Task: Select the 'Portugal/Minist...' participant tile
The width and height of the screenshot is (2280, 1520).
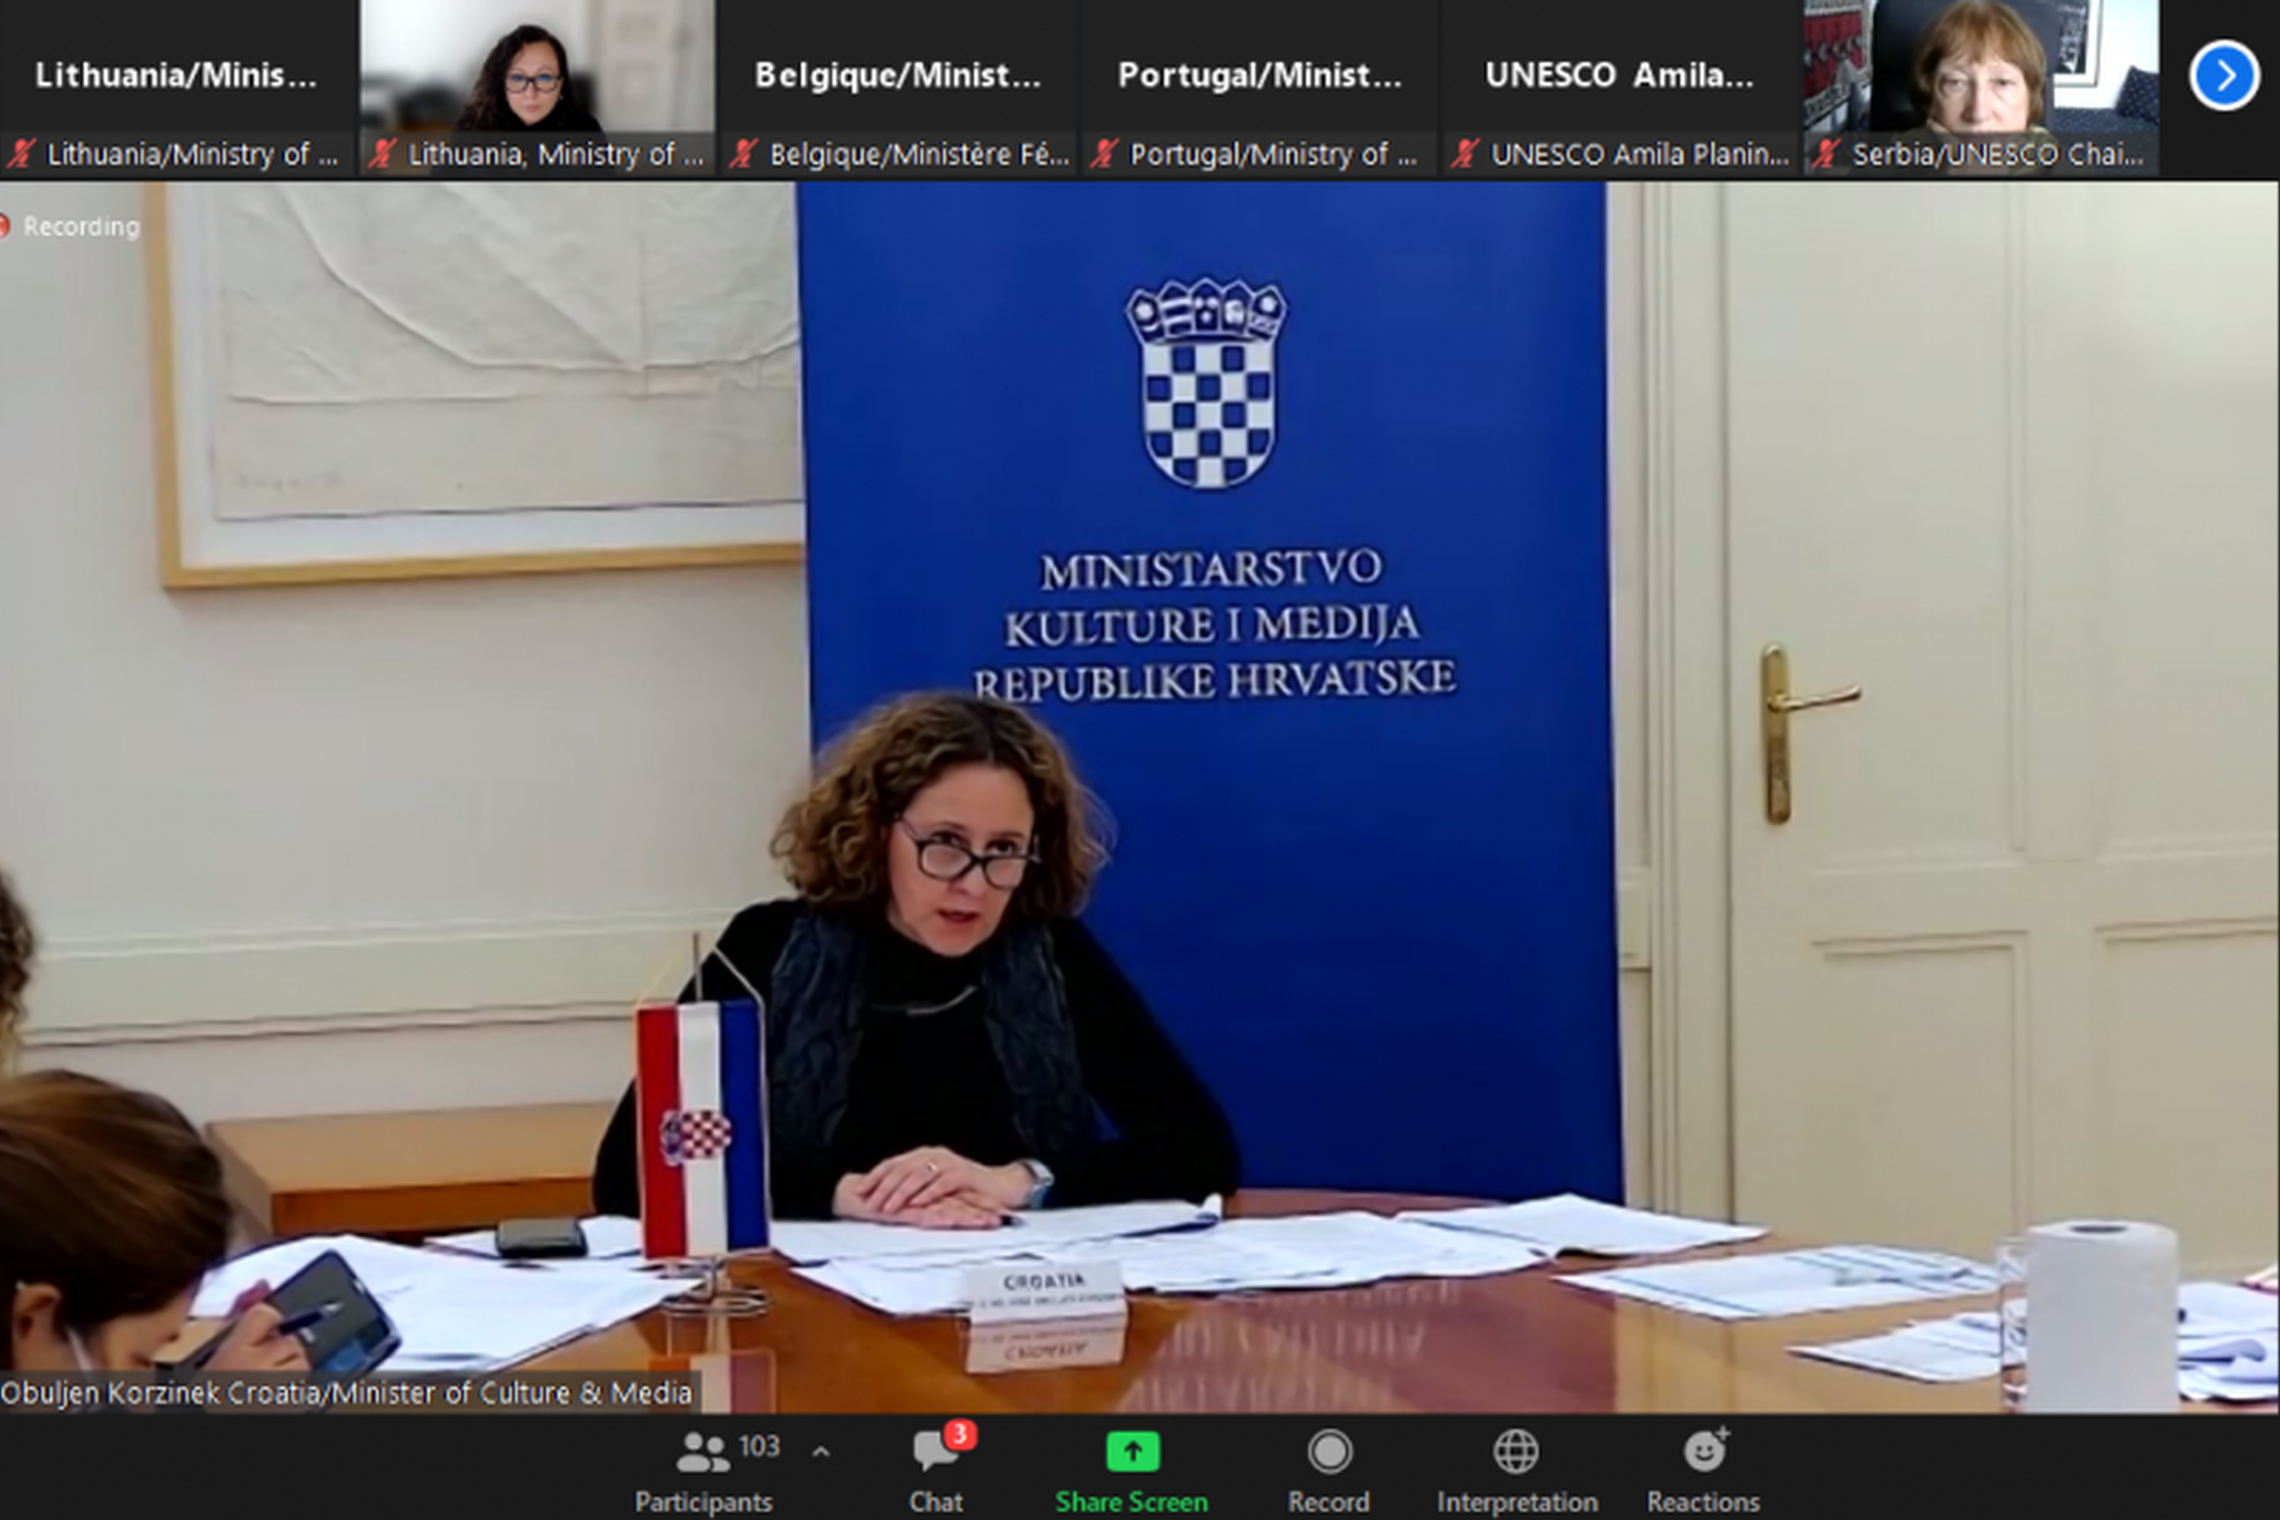Action: point(1260,88)
